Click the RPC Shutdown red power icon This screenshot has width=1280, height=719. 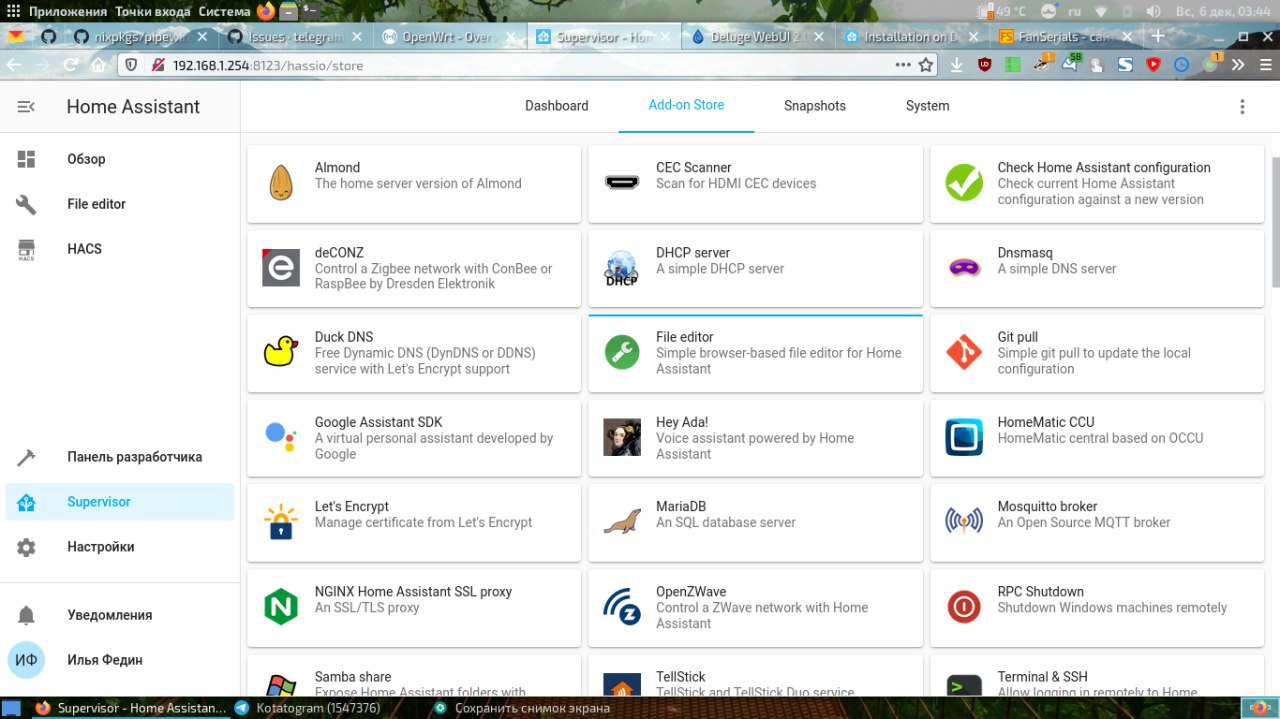964,607
